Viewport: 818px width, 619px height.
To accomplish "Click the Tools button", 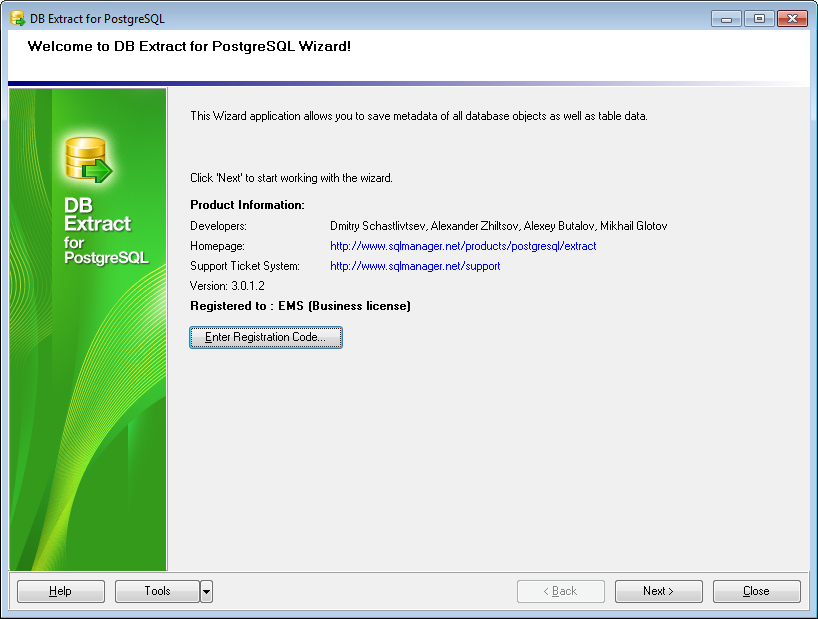I will click(x=157, y=591).
